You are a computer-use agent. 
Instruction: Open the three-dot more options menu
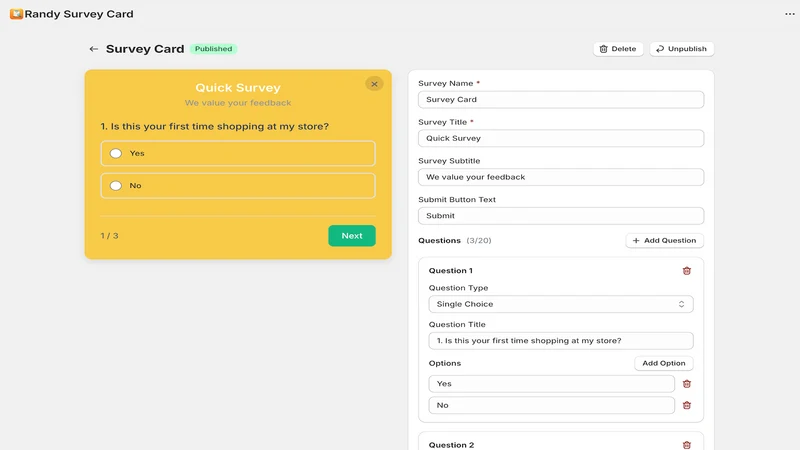pos(789,14)
